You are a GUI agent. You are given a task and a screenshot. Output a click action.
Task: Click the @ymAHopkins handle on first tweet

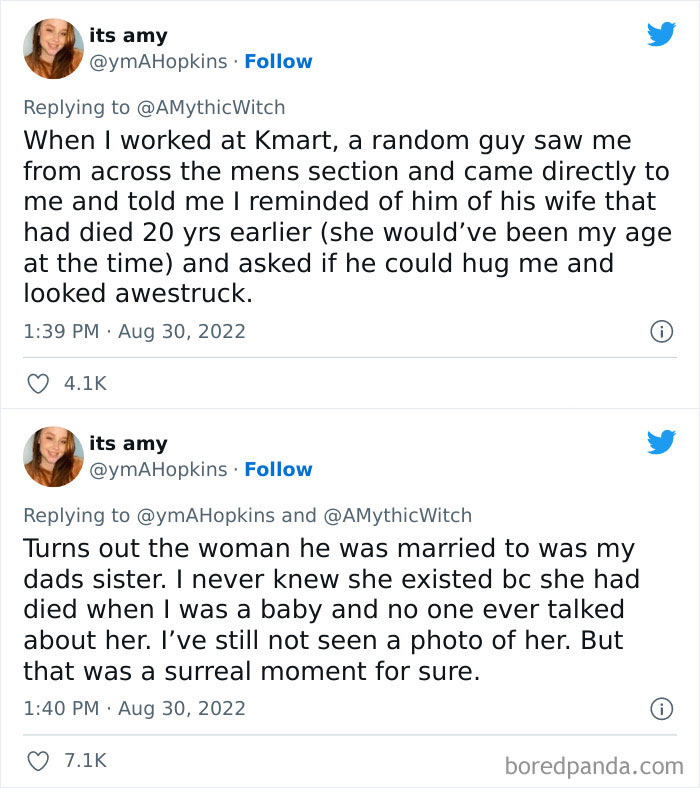click(x=159, y=61)
